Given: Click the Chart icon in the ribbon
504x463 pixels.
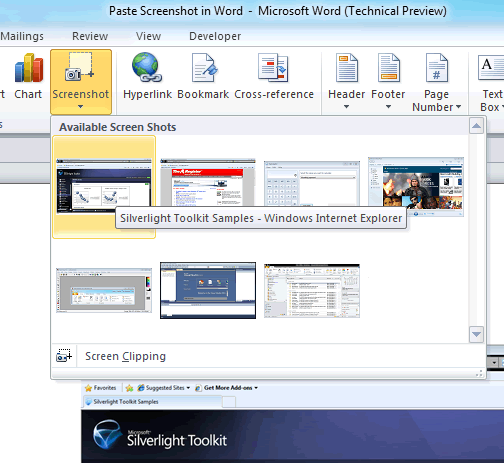Looking at the screenshot, I should coord(29,68).
